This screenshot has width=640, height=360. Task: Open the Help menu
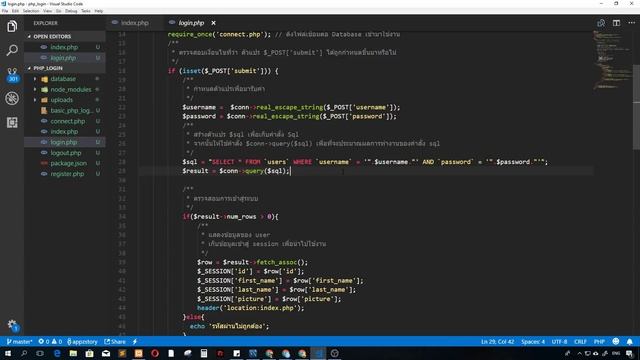coord(99,11)
